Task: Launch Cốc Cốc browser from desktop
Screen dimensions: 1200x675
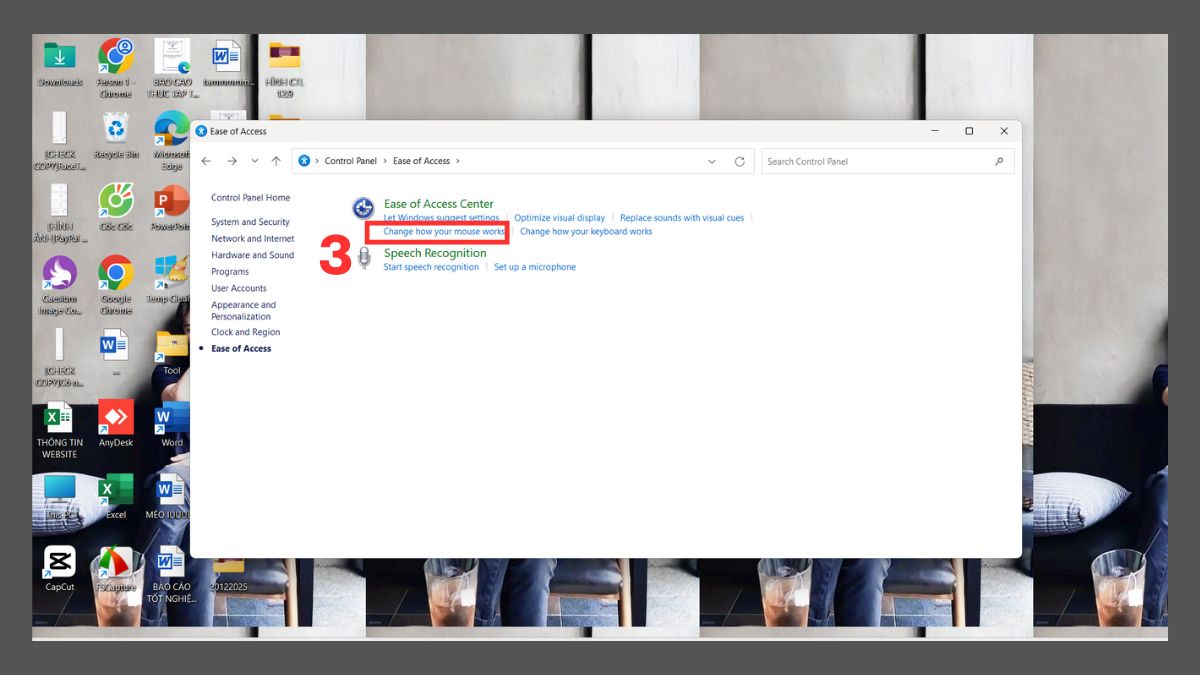Action: [116, 201]
